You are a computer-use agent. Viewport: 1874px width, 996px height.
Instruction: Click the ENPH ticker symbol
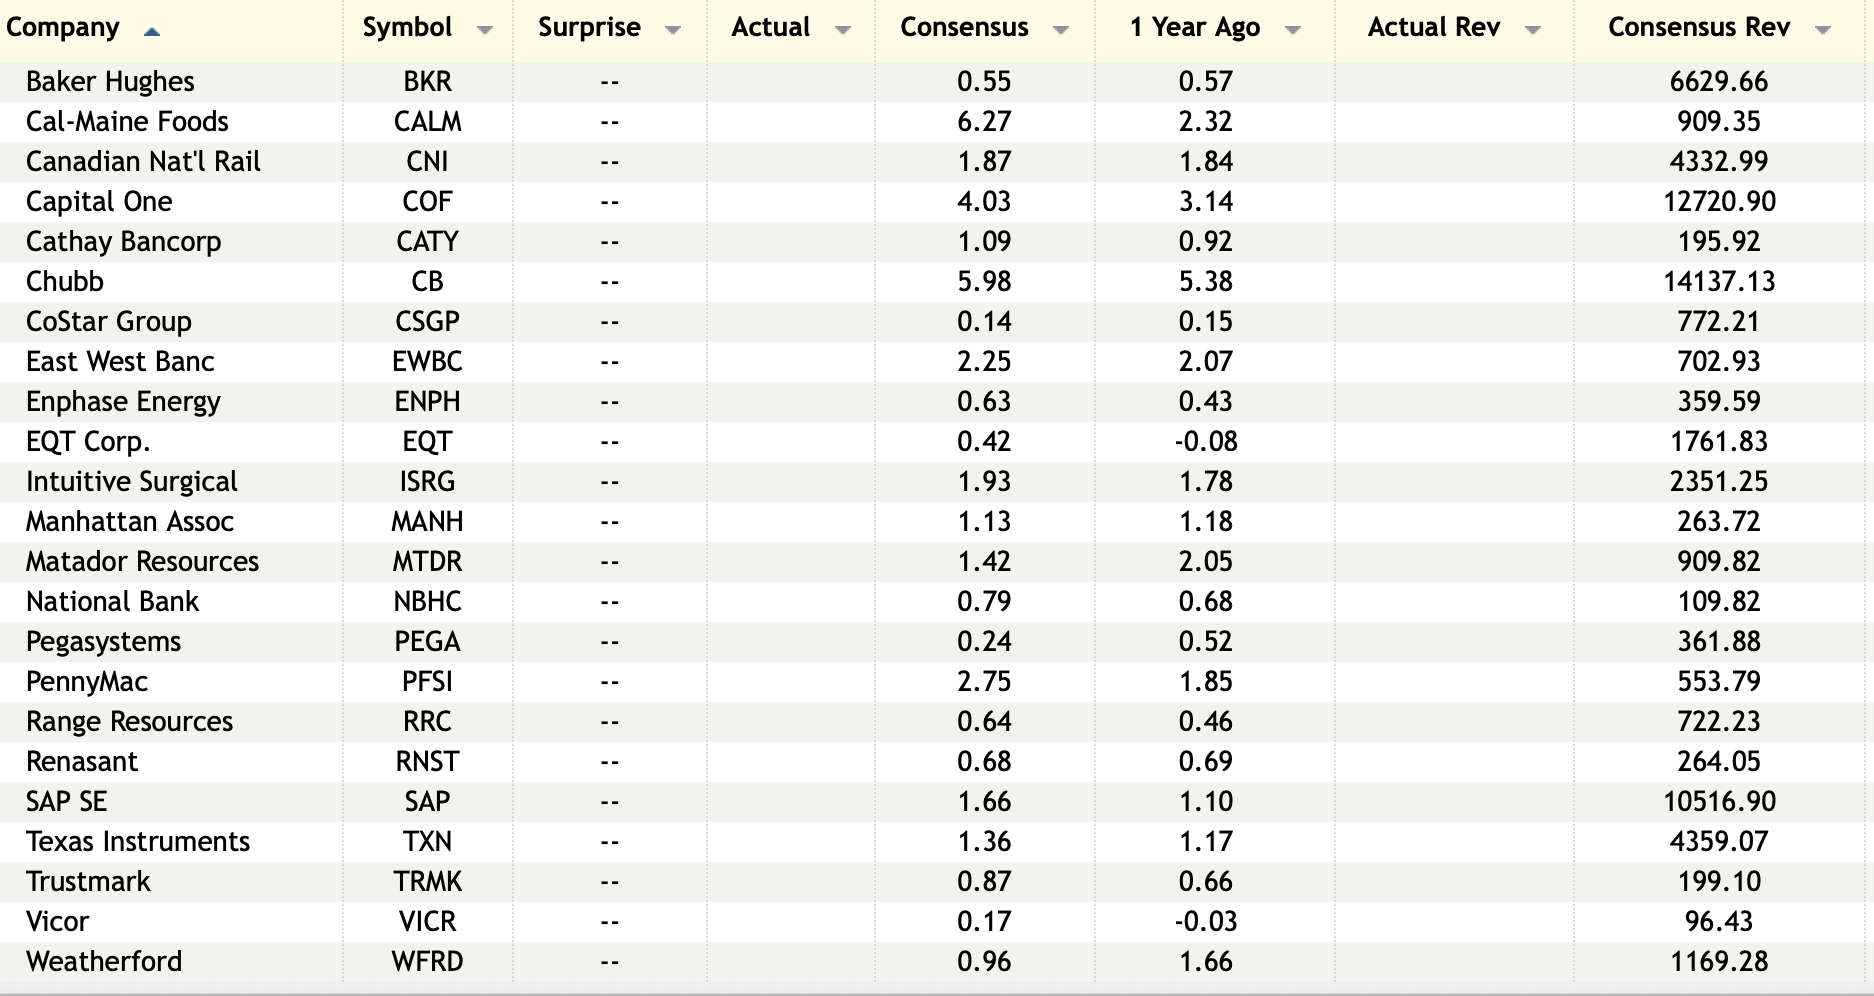coord(427,402)
